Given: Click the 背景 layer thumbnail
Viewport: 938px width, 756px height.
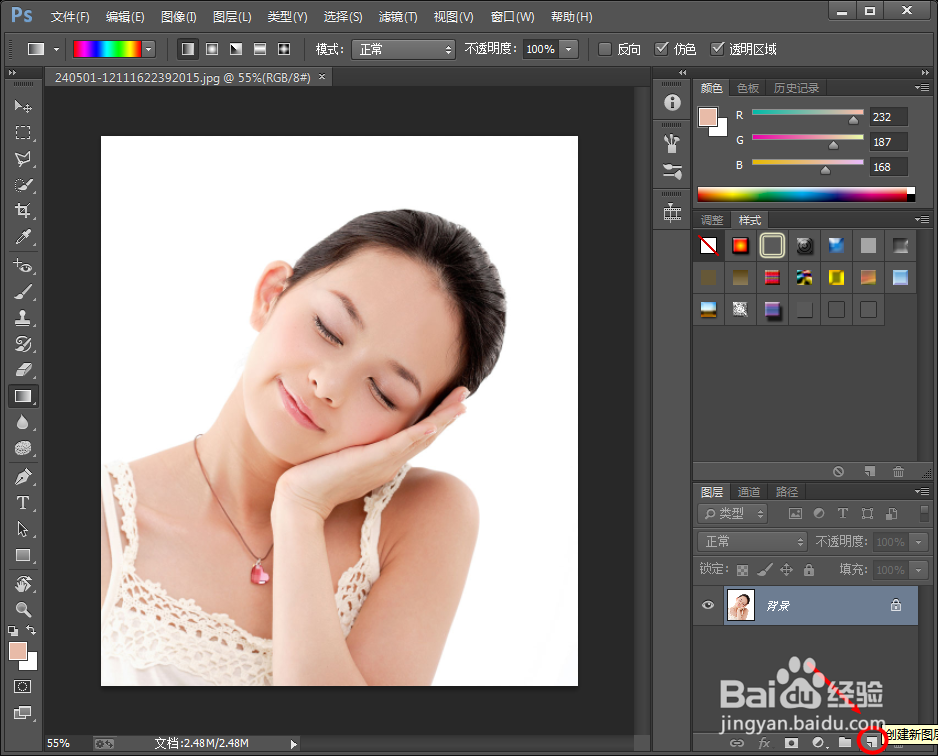Looking at the screenshot, I should [740, 605].
